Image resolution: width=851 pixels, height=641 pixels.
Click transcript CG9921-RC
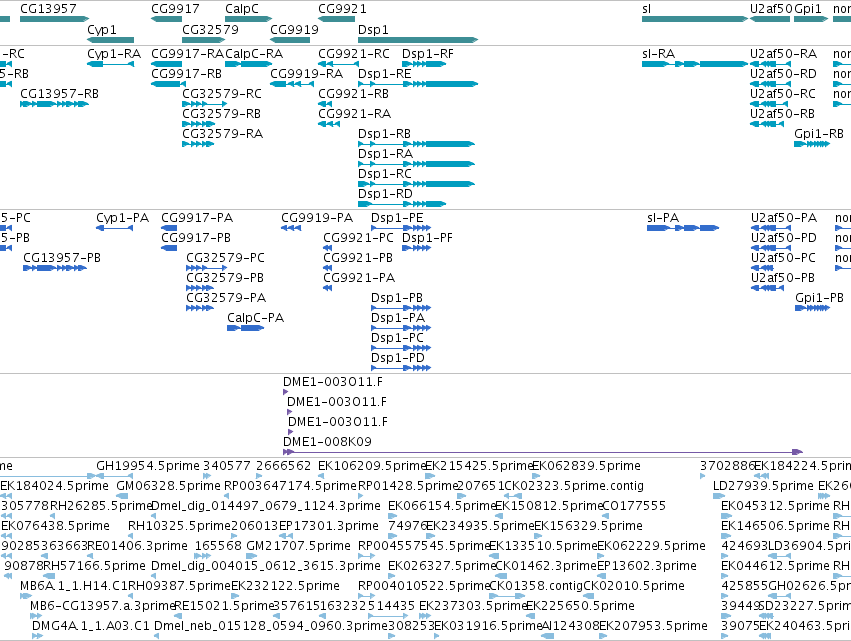pos(339,64)
